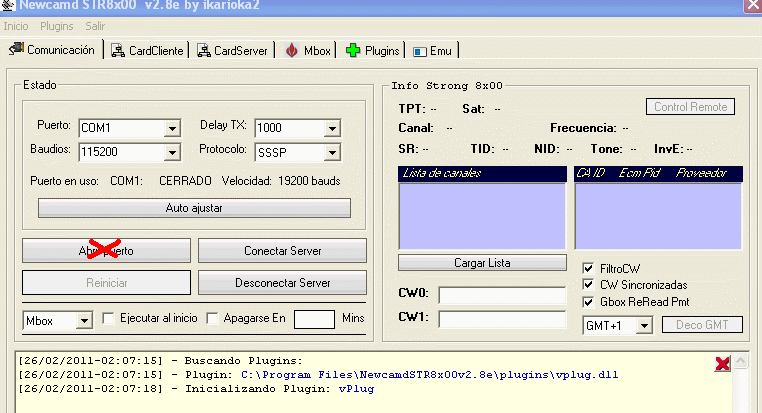This screenshot has height=413, width=762.
Task: Click the Auto ajustar button
Action: point(194,208)
